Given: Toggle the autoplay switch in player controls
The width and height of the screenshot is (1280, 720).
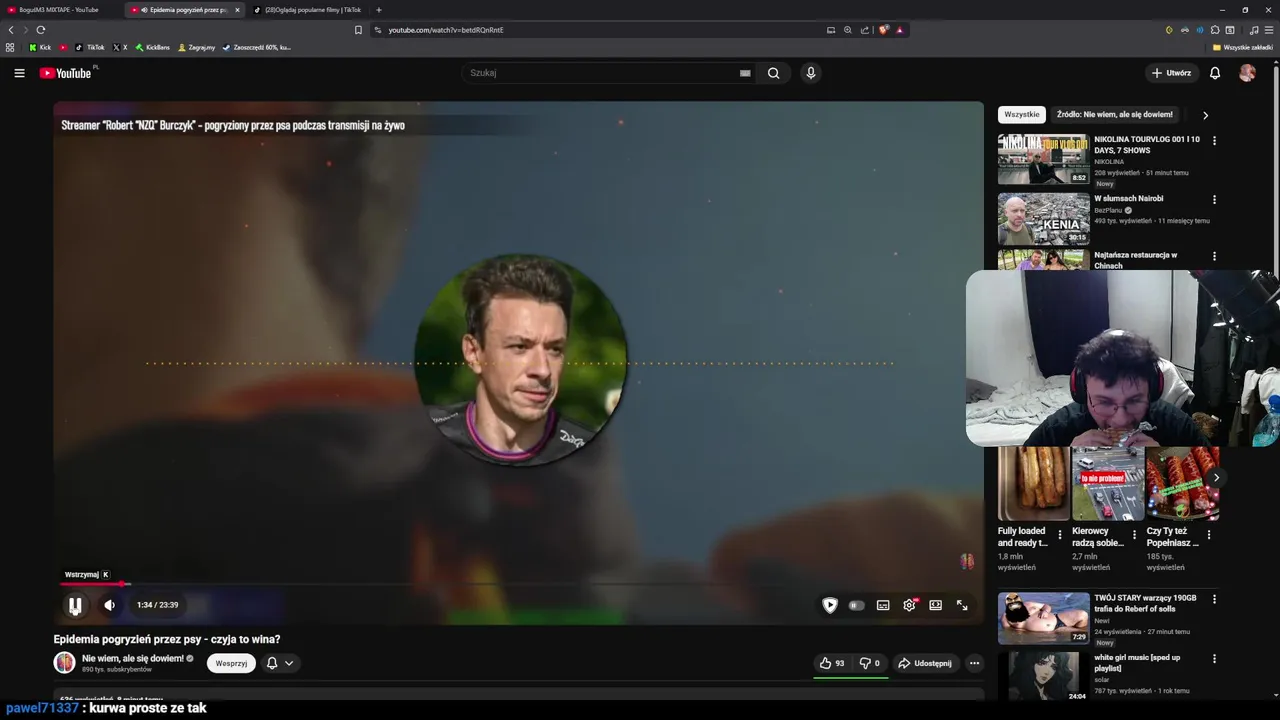Looking at the screenshot, I should click(x=856, y=605).
